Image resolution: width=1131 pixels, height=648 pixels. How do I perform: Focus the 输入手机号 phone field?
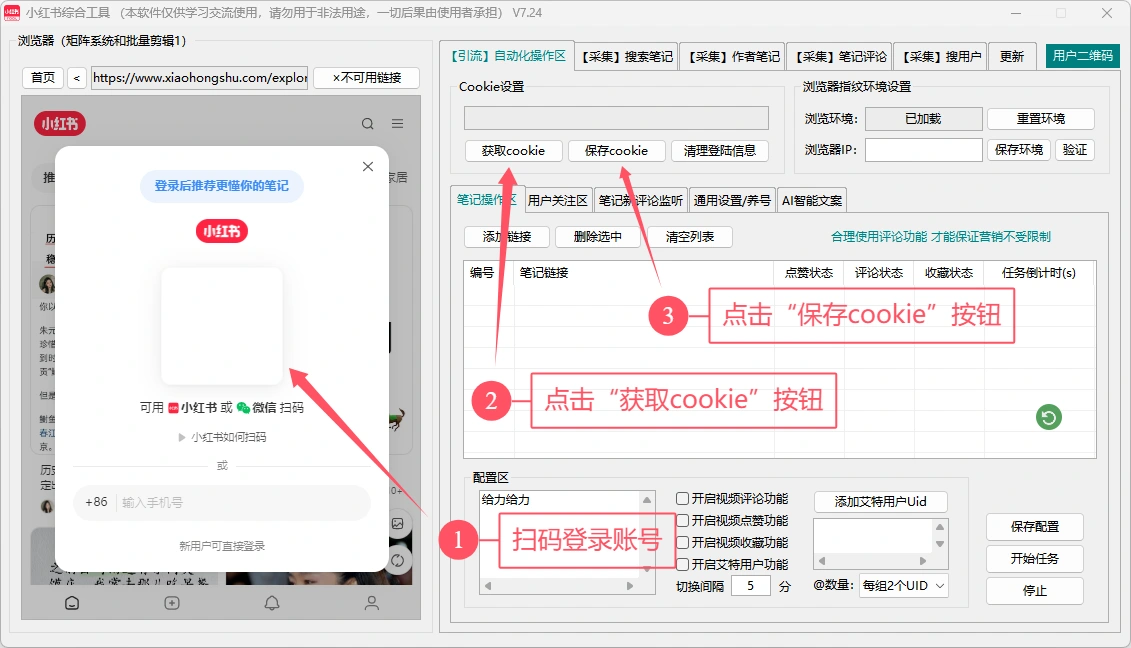242,502
